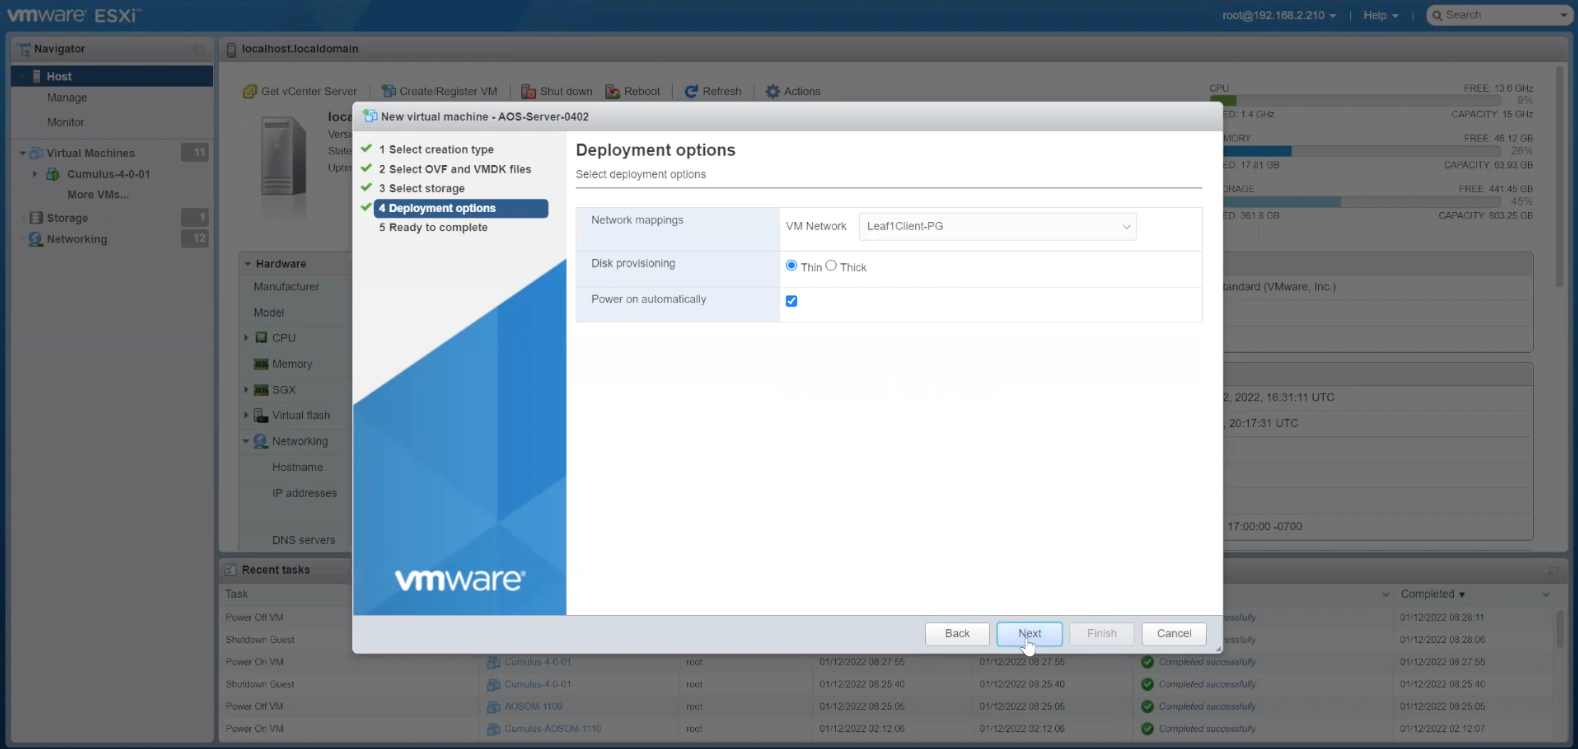Open the Help dropdown menu
Viewport: 1578px width, 749px height.
1381,15
